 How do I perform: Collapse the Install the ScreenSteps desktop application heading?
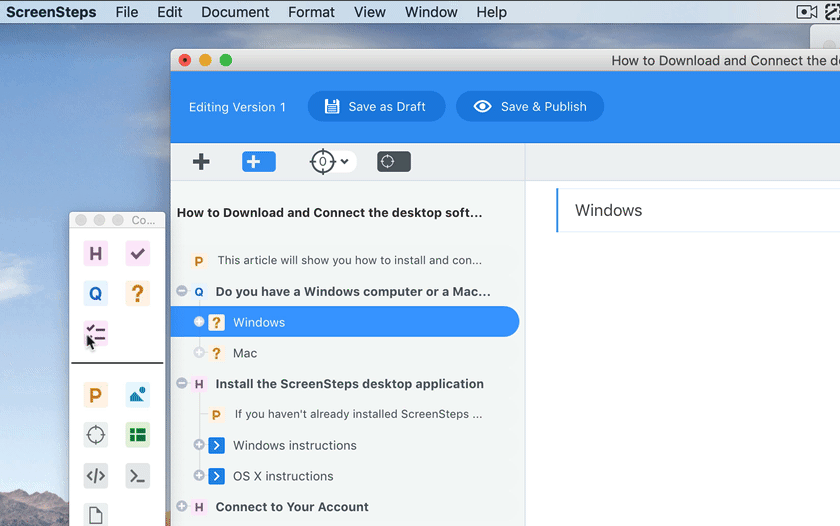pyautogui.click(x=182, y=383)
